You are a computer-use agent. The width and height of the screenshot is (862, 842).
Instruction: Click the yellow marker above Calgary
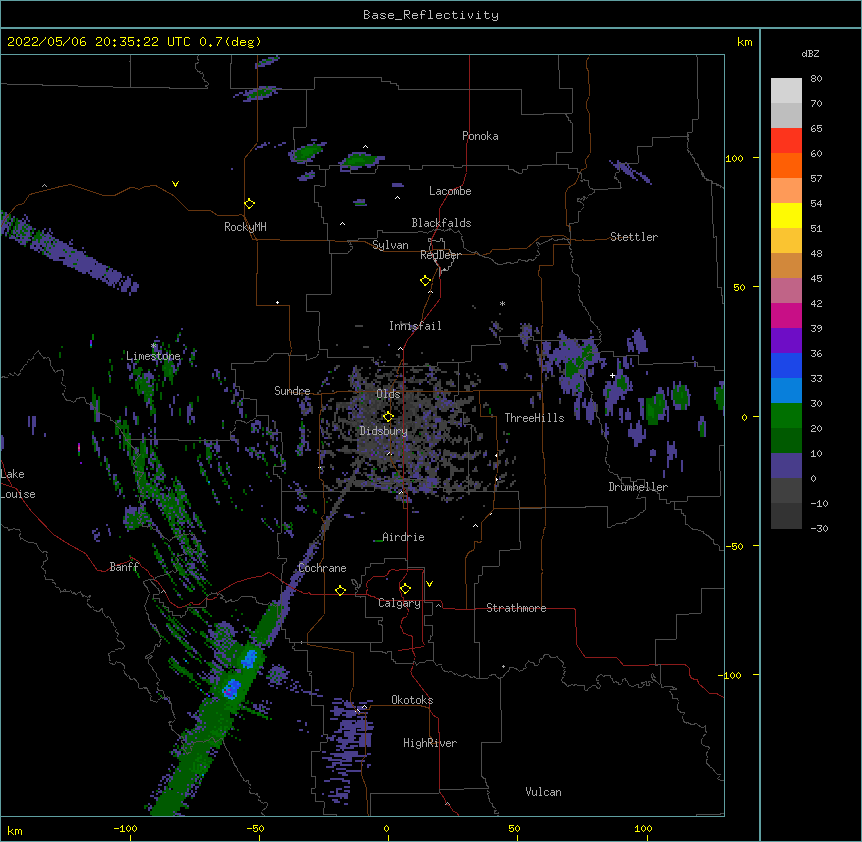[405, 589]
